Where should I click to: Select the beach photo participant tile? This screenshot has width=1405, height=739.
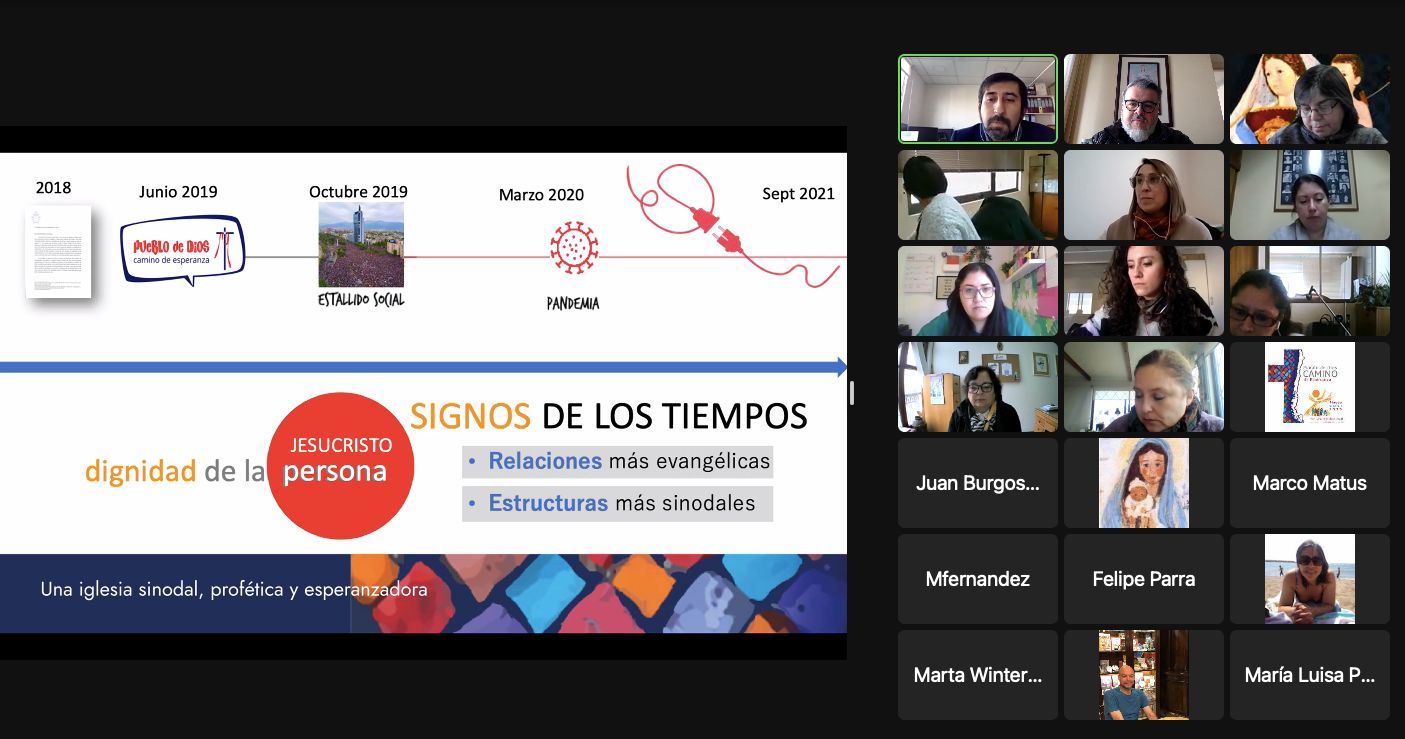[x=1309, y=579]
